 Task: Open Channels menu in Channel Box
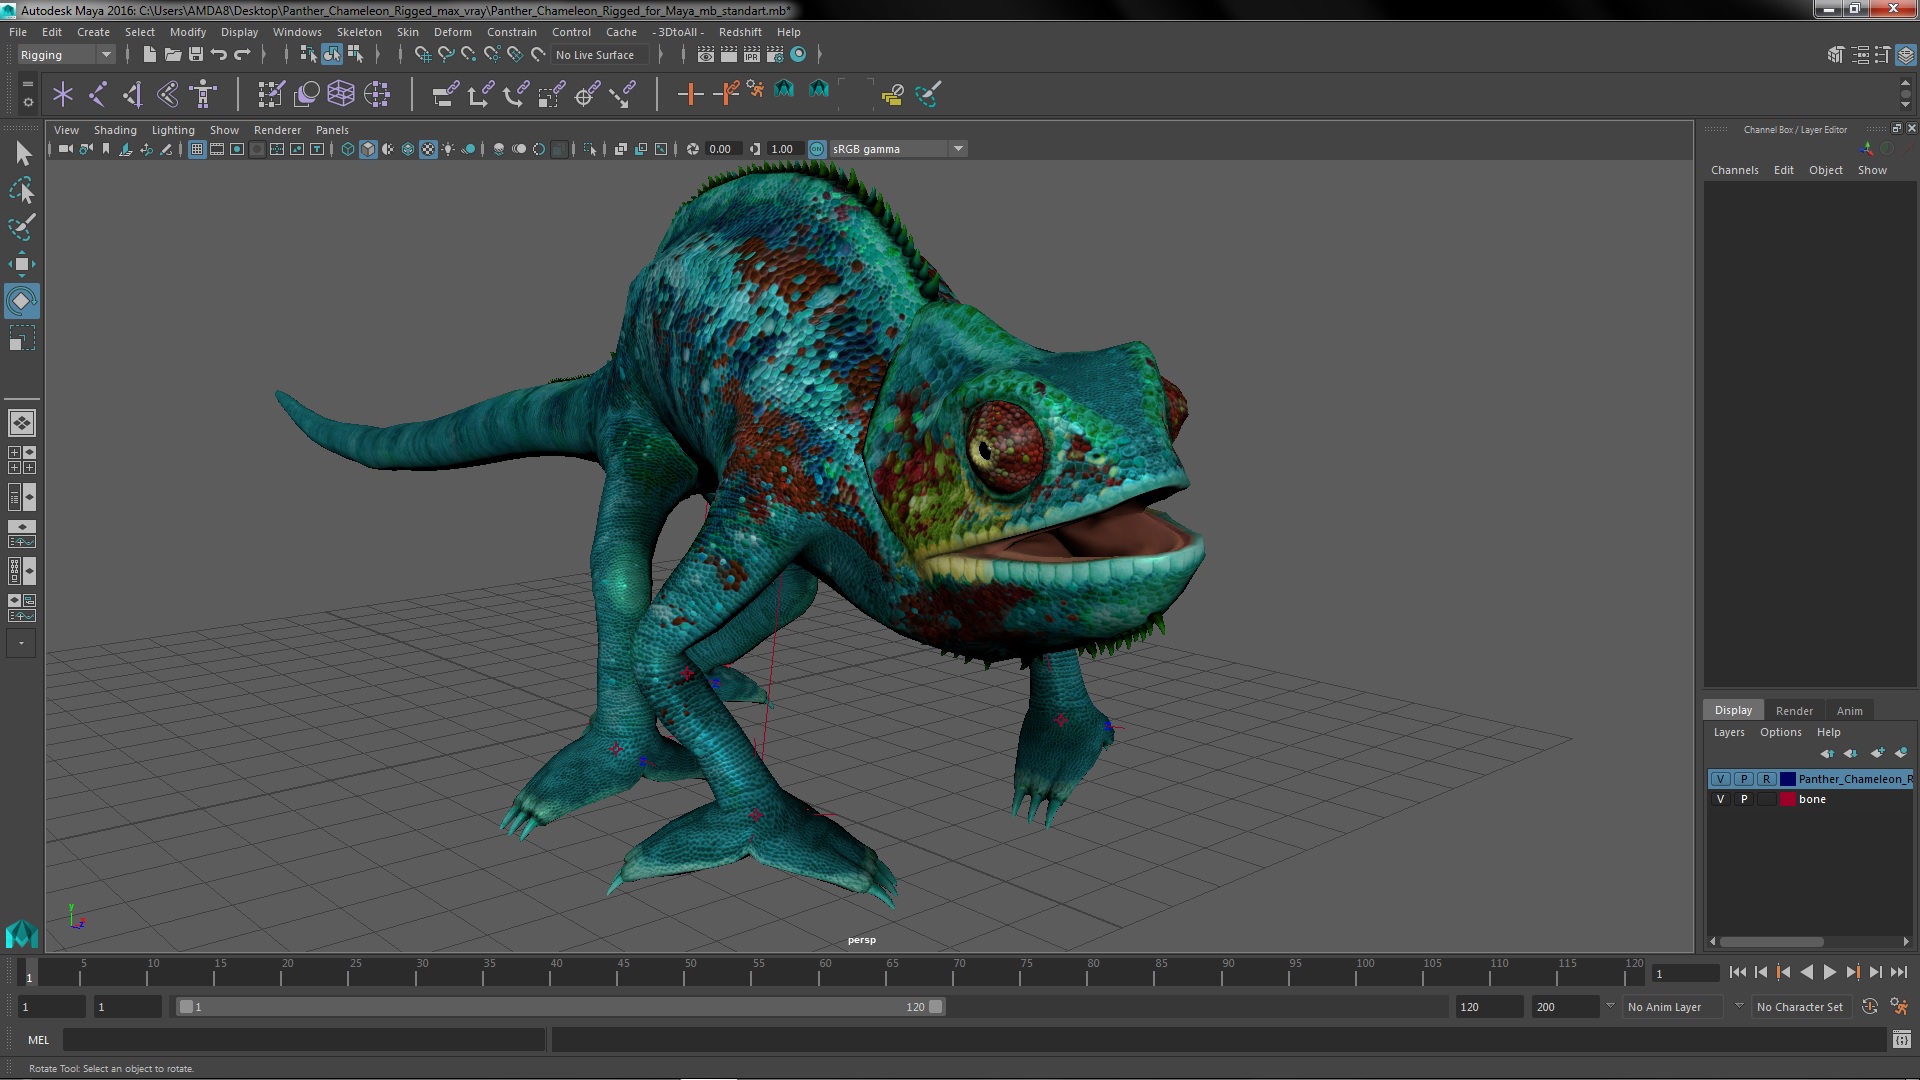point(1734,170)
